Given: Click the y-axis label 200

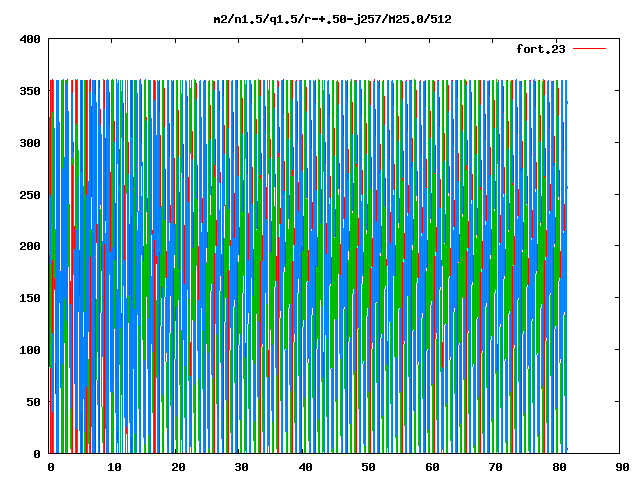Looking at the screenshot, I should click(30, 246).
